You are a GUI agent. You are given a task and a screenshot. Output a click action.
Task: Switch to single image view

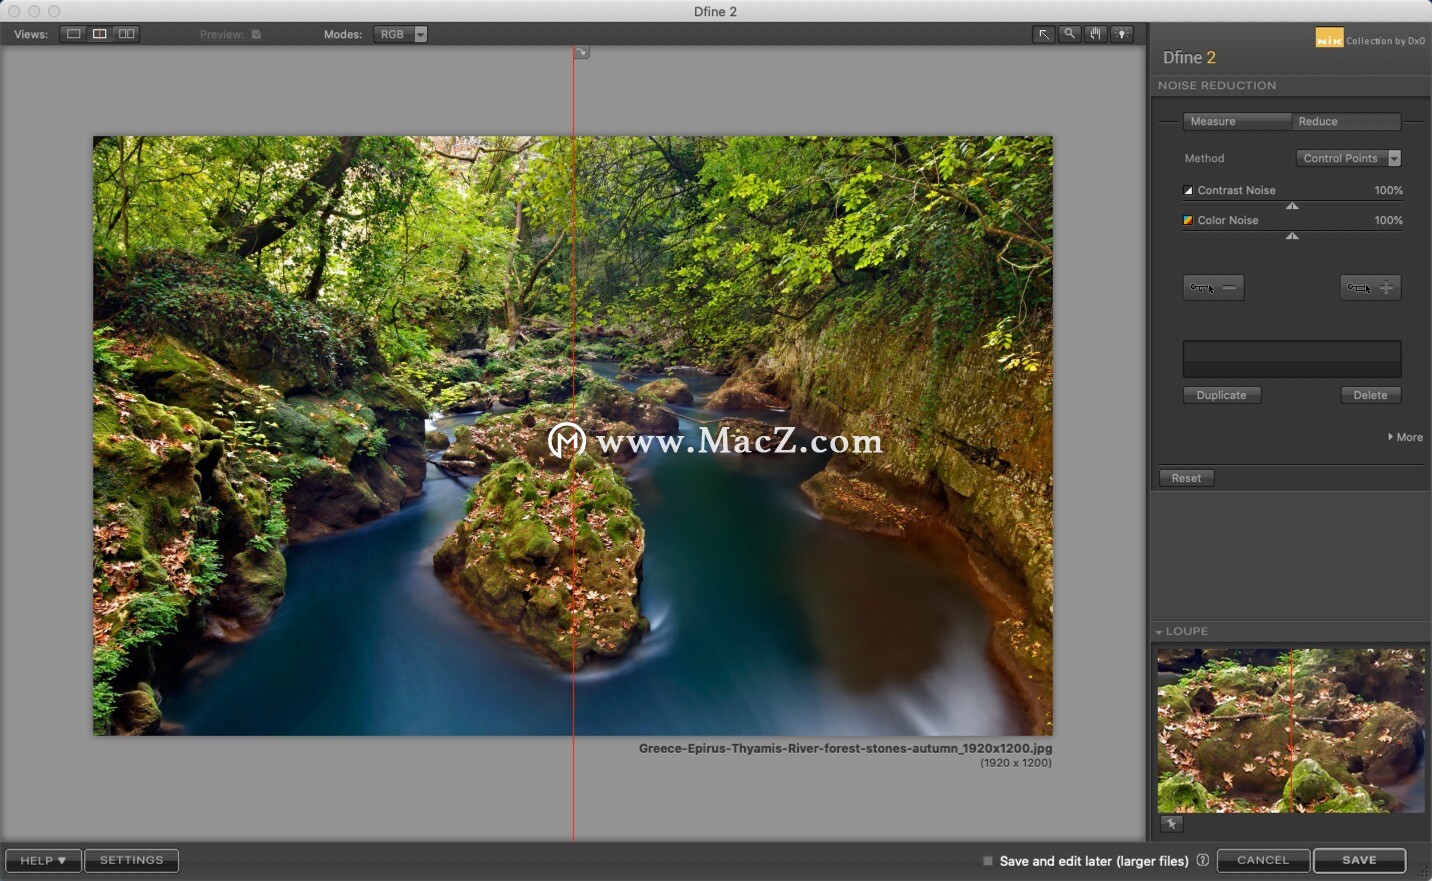click(x=74, y=34)
